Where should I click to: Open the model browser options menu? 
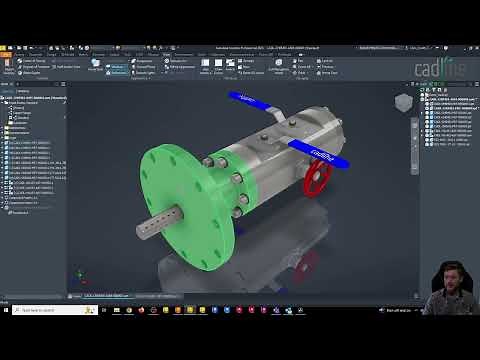[63, 84]
